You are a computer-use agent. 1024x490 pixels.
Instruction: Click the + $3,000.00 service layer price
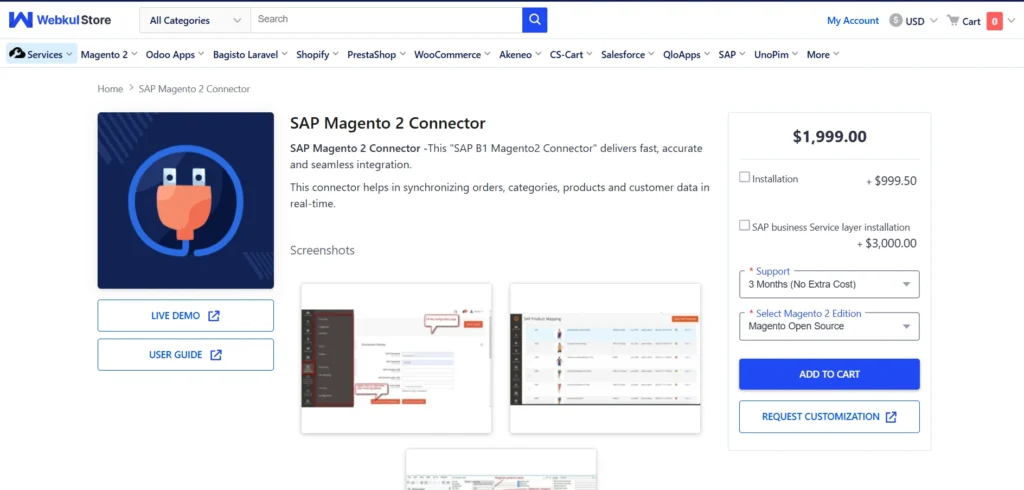[x=886, y=244]
